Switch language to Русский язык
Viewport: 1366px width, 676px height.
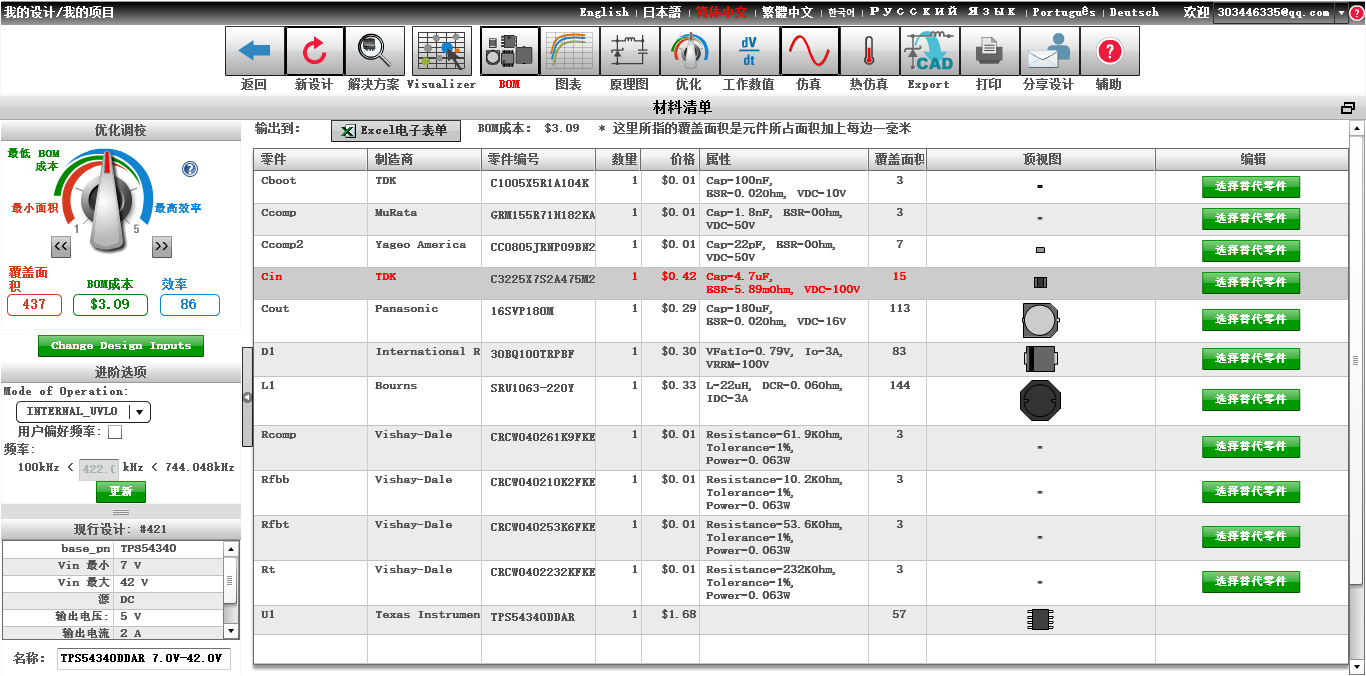[x=943, y=12]
